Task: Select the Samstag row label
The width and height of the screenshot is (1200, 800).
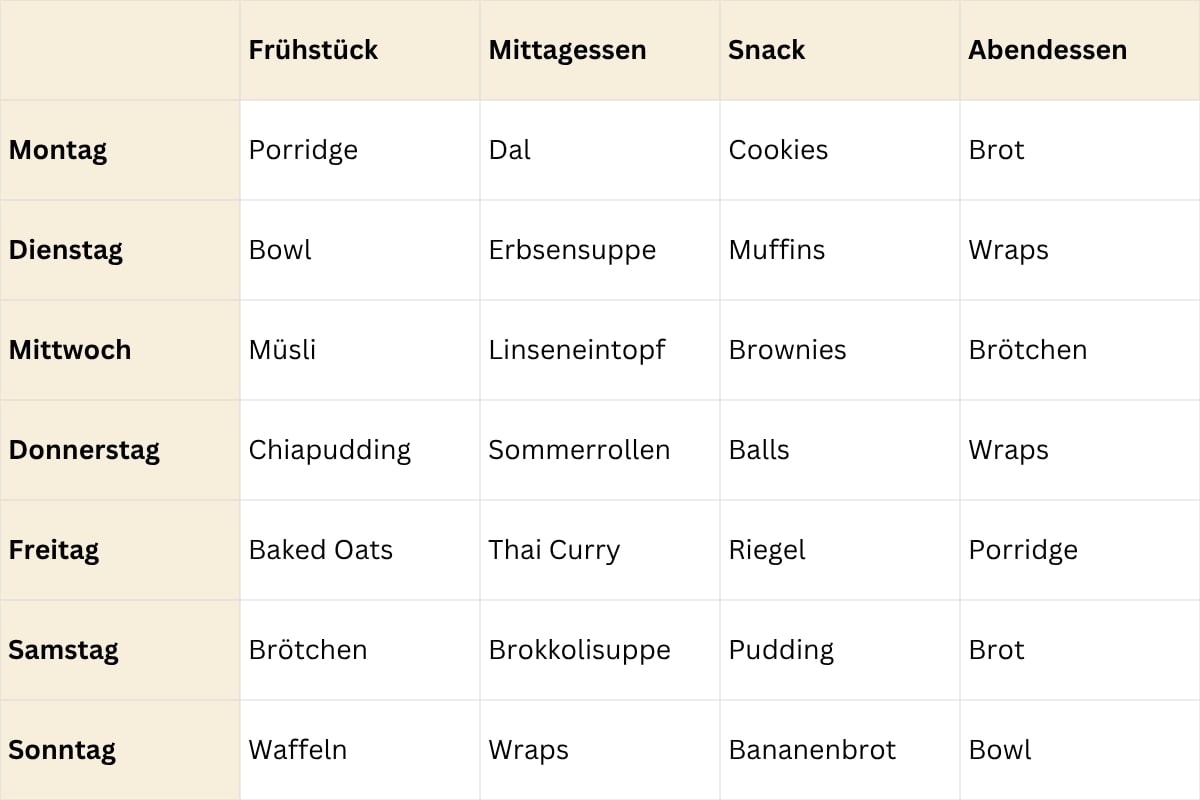Action: click(63, 650)
